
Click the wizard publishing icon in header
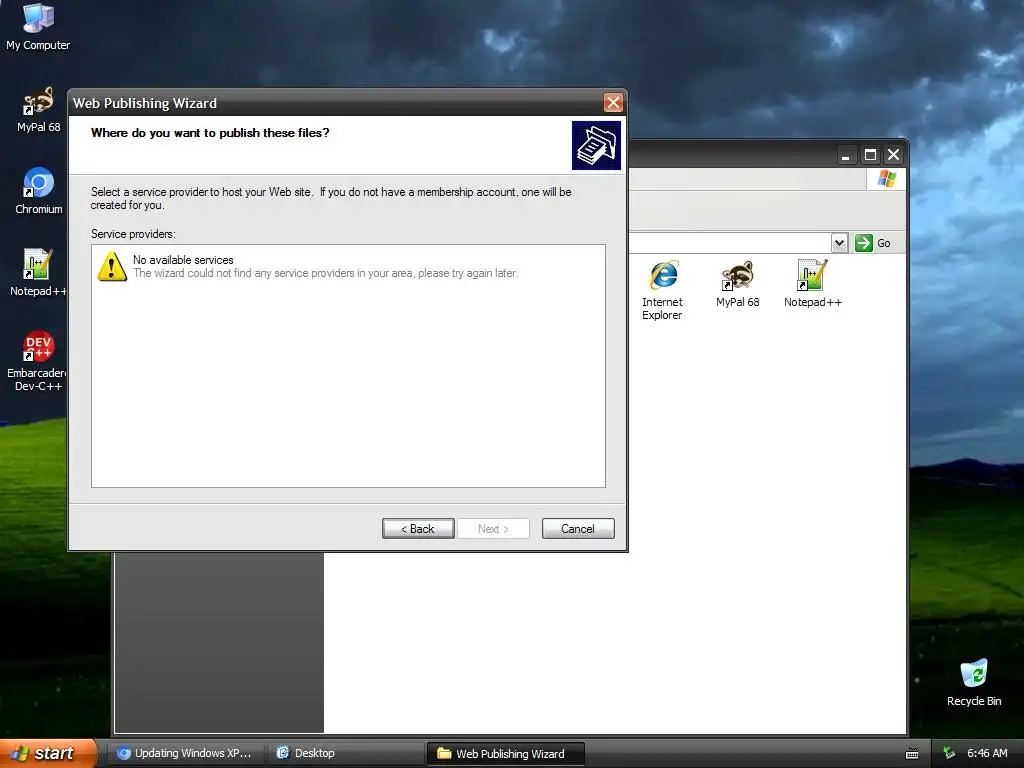[x=596, y=145]
